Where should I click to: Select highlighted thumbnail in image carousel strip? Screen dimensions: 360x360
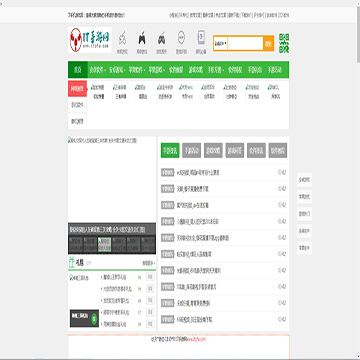pos(104,245)
